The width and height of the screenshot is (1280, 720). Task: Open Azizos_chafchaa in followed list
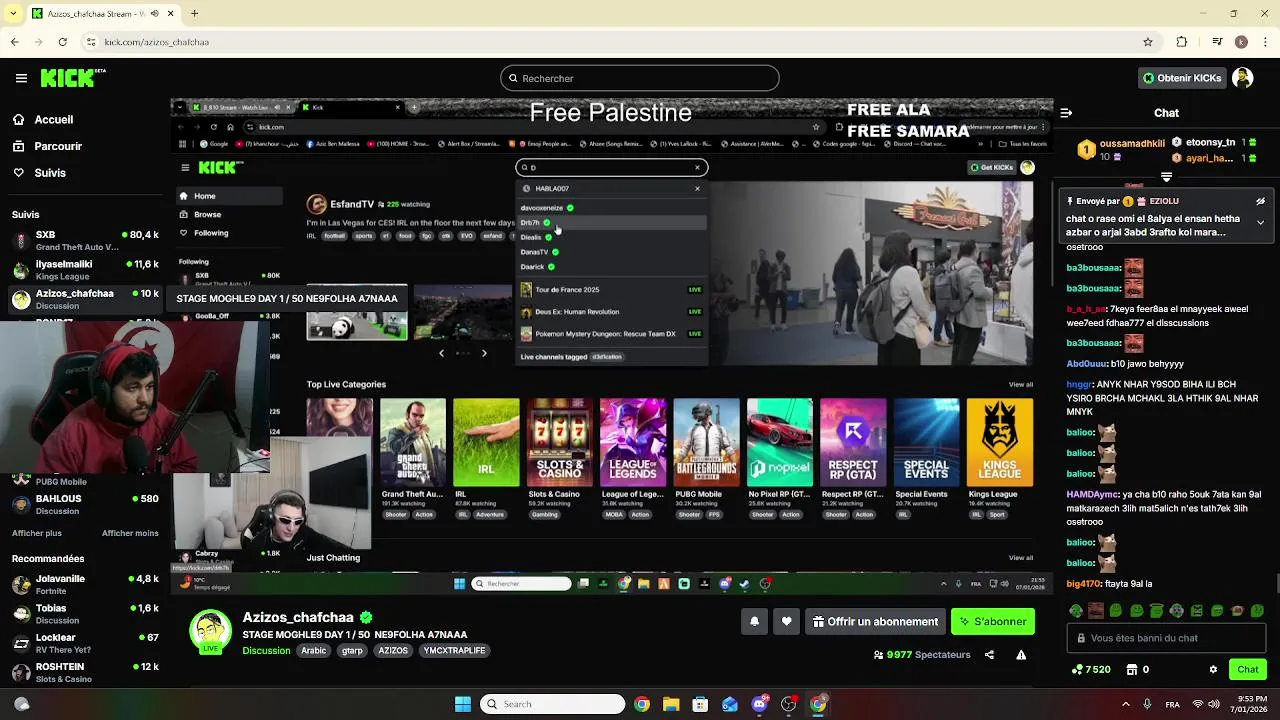point(85,299)
